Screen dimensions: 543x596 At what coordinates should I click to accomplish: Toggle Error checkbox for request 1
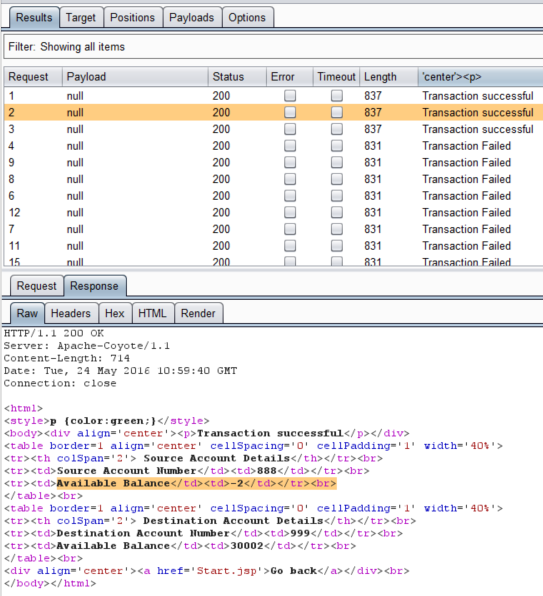290,95
